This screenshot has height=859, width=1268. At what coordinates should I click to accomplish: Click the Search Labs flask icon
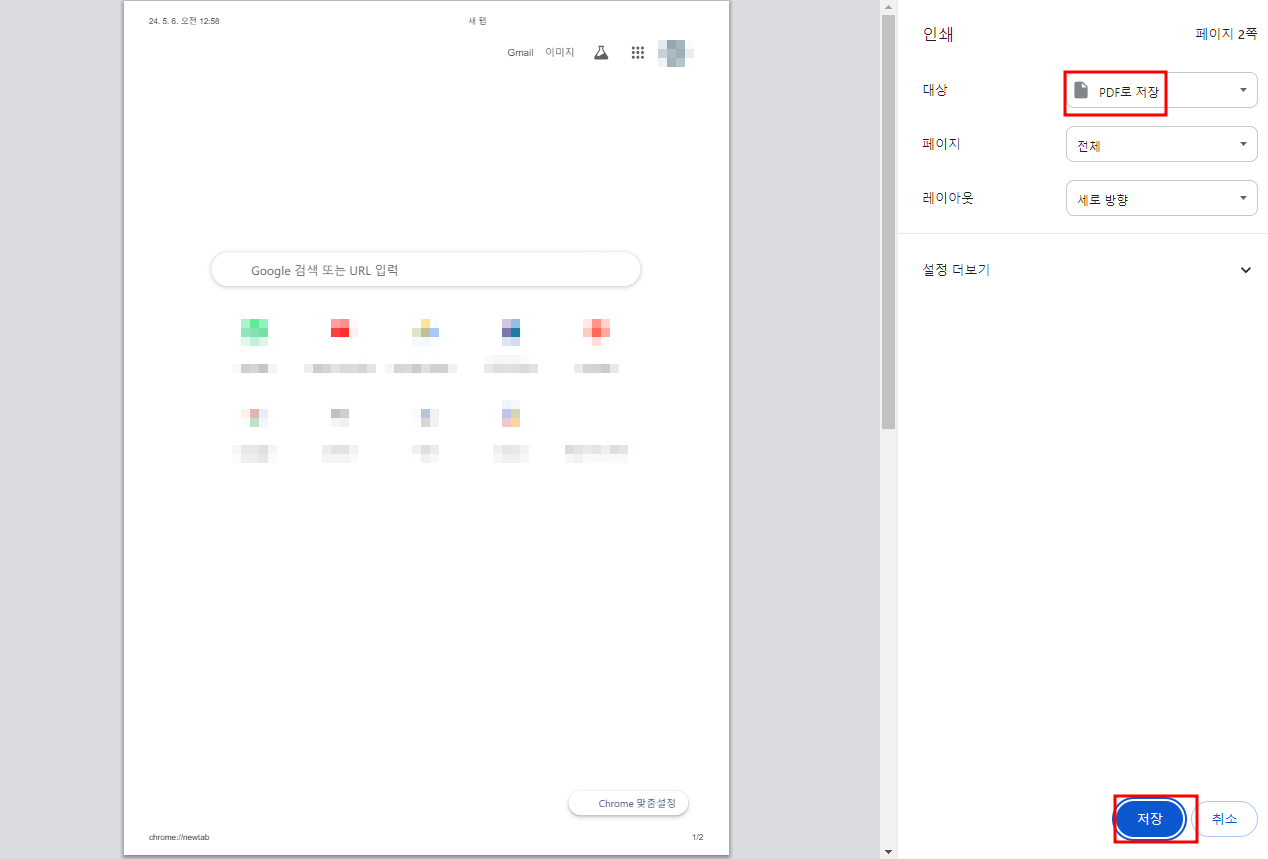[601, 52]
